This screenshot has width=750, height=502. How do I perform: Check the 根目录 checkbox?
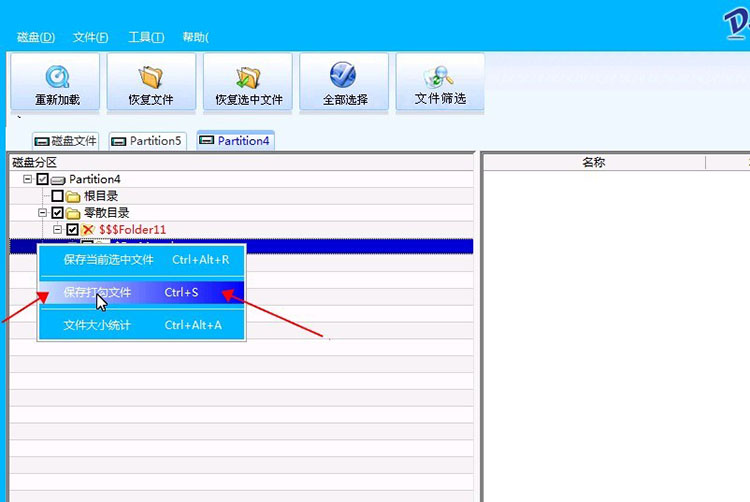click(x=57, y=196)
